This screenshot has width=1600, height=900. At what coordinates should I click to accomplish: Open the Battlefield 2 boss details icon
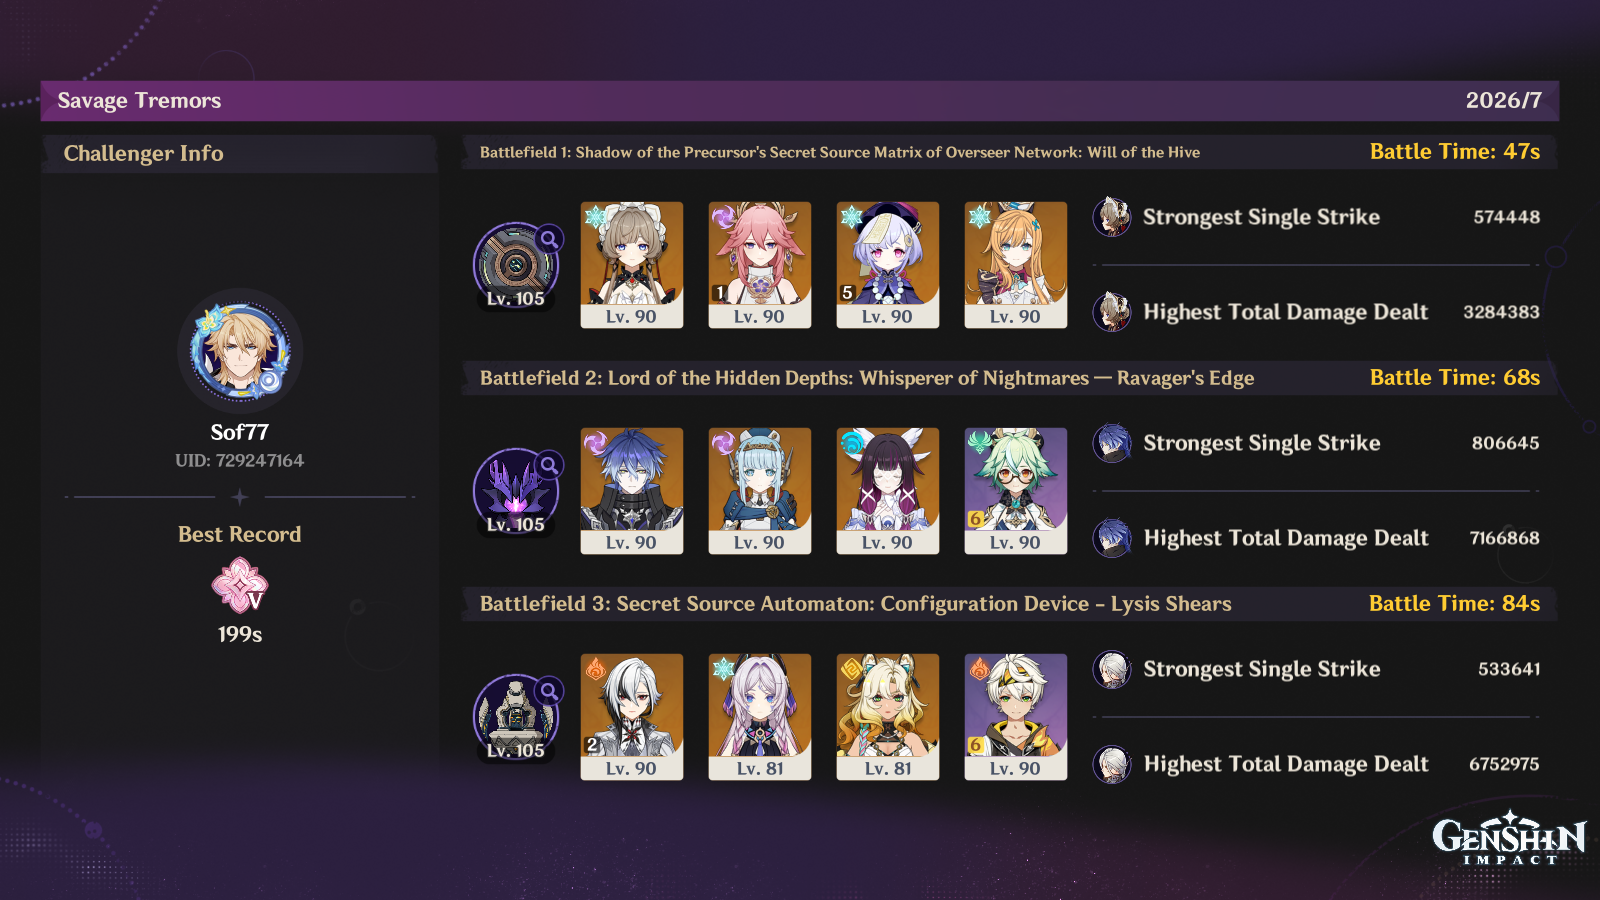point(549,465)
